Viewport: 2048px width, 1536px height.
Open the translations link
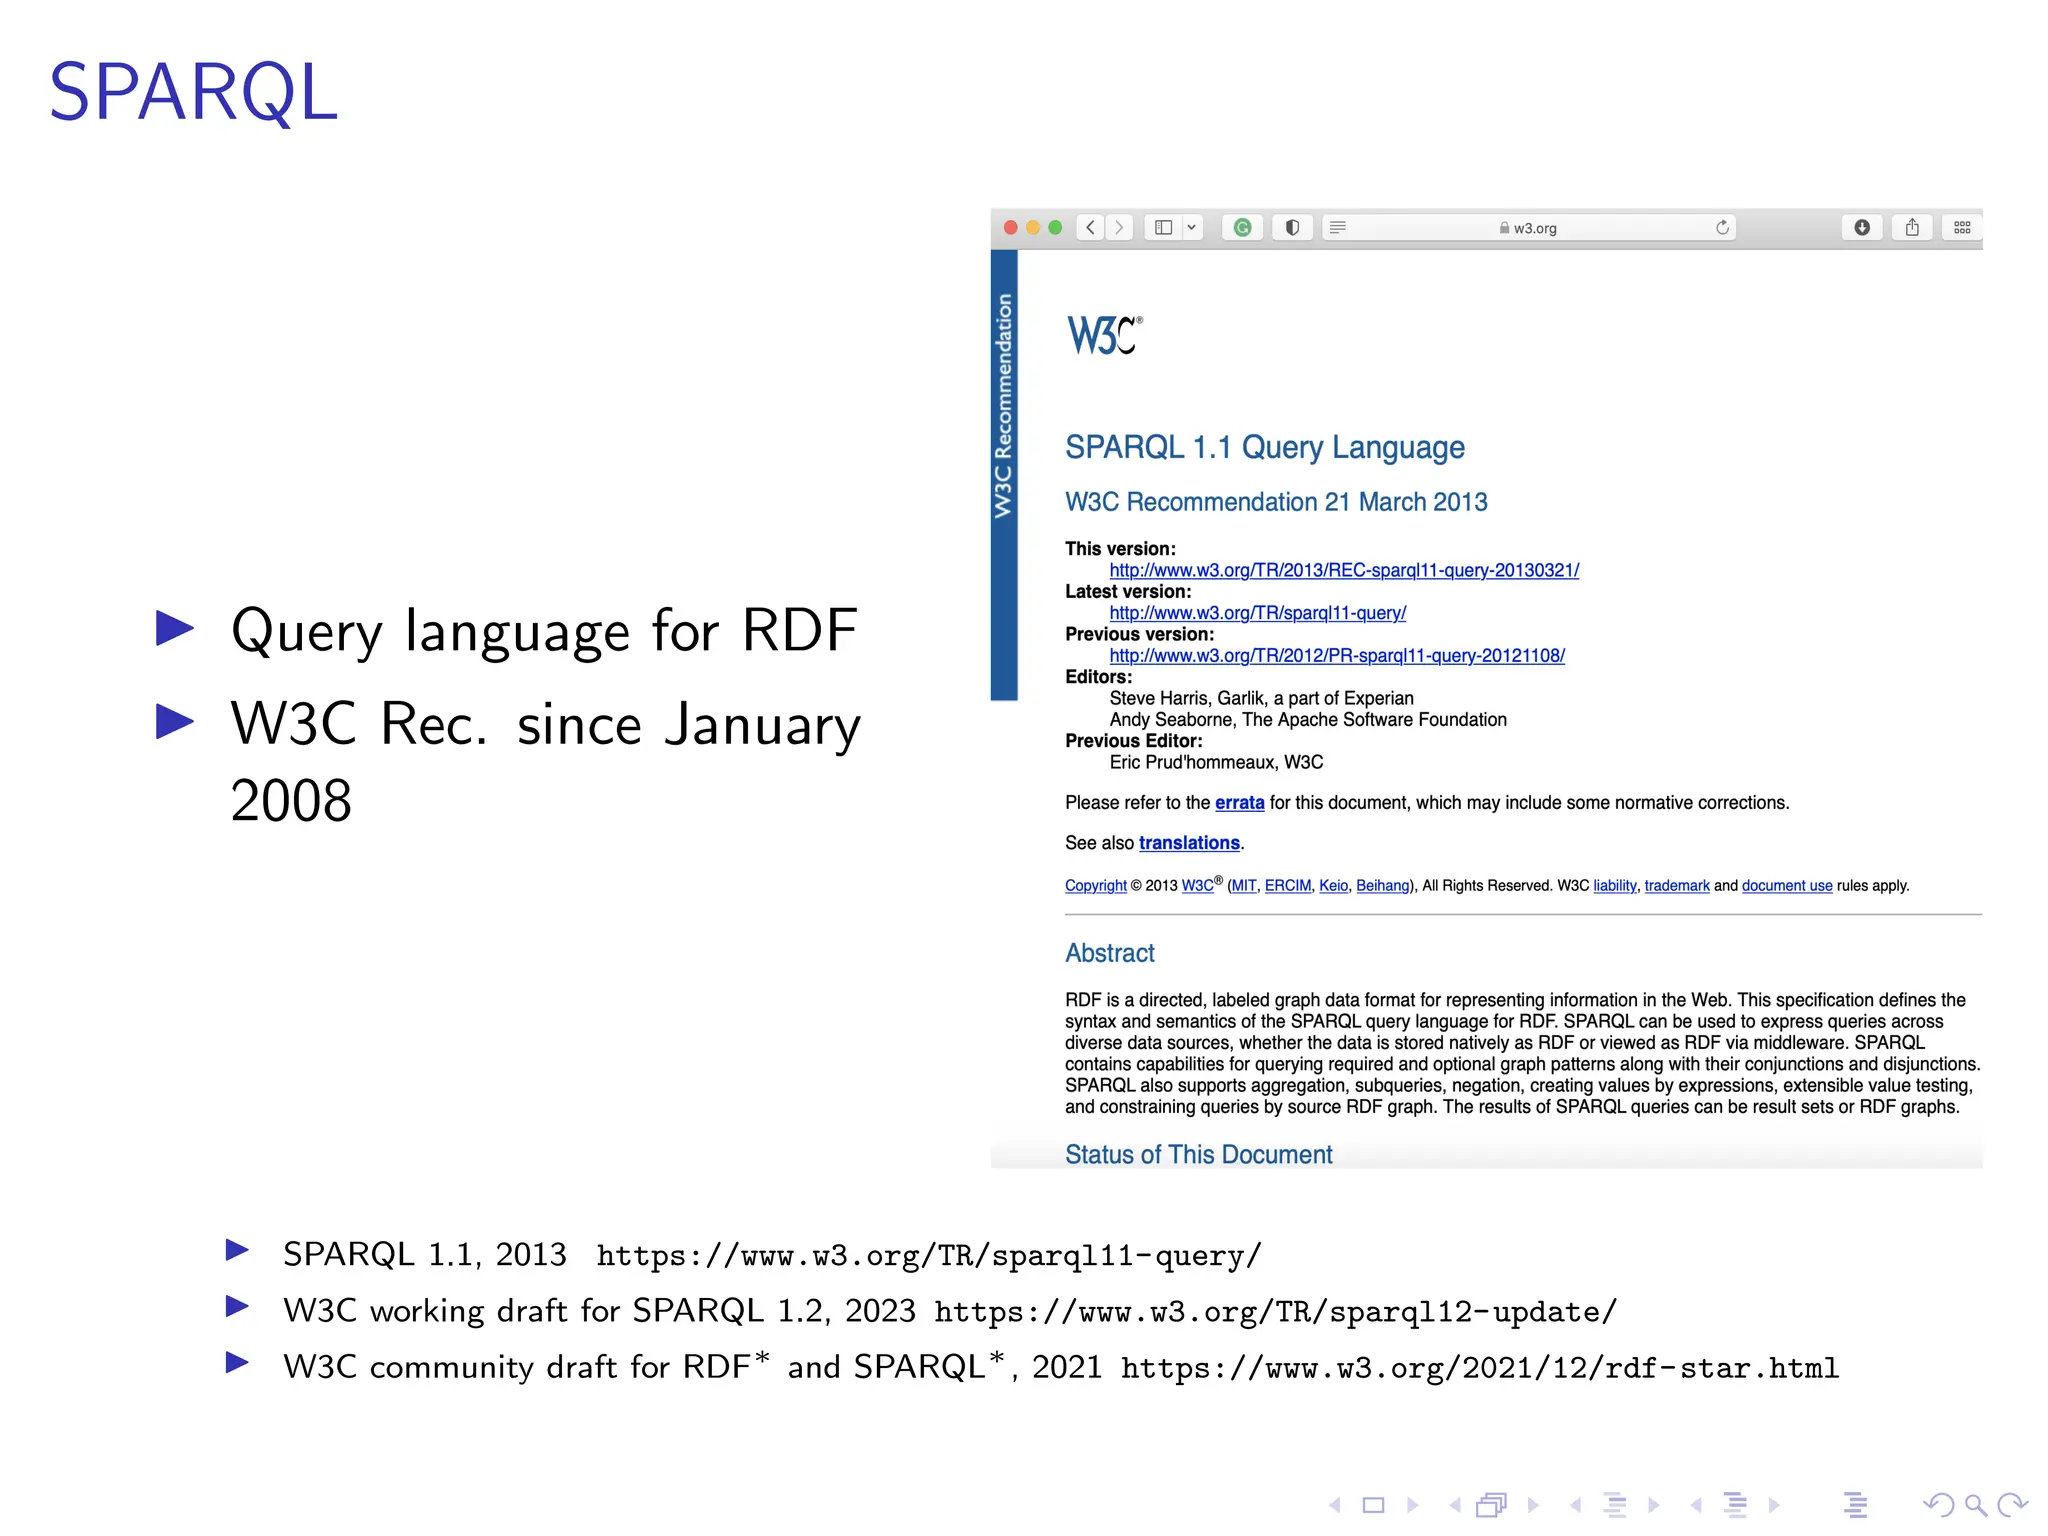coord(1189,843)
